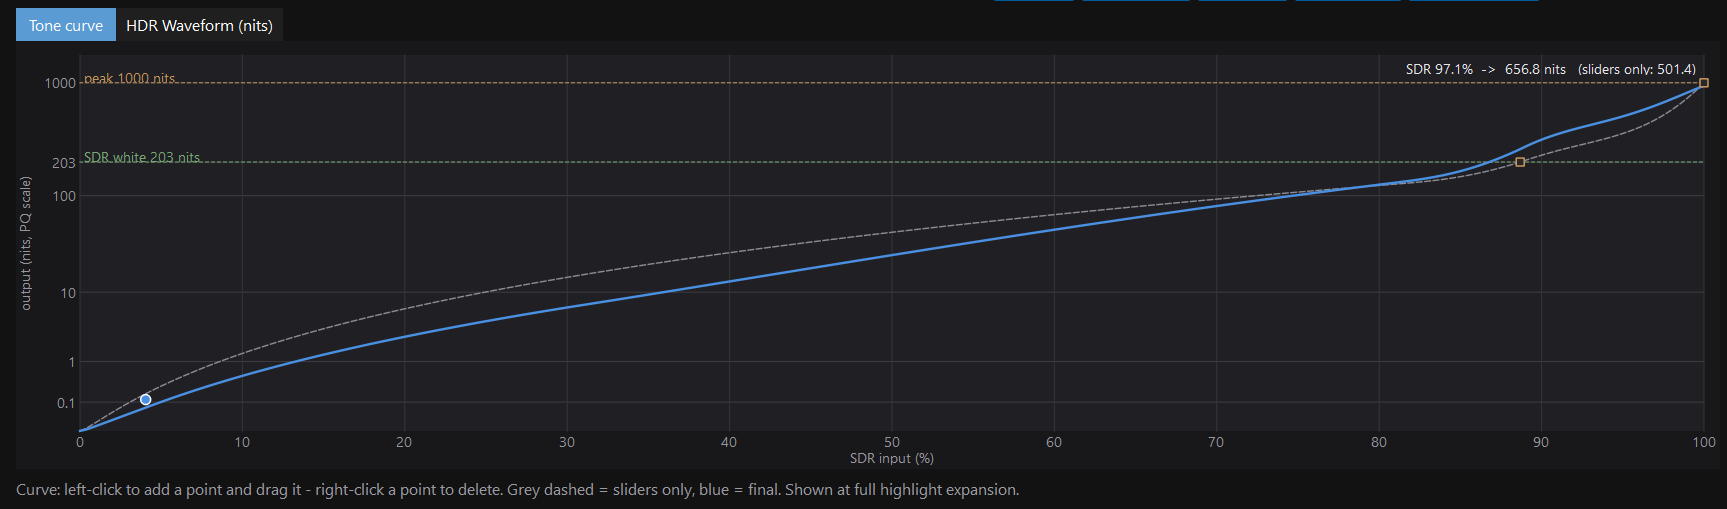Click the 70 tick on the SDR input axis
This screenshot has width=1727, height=509.
1216,442
